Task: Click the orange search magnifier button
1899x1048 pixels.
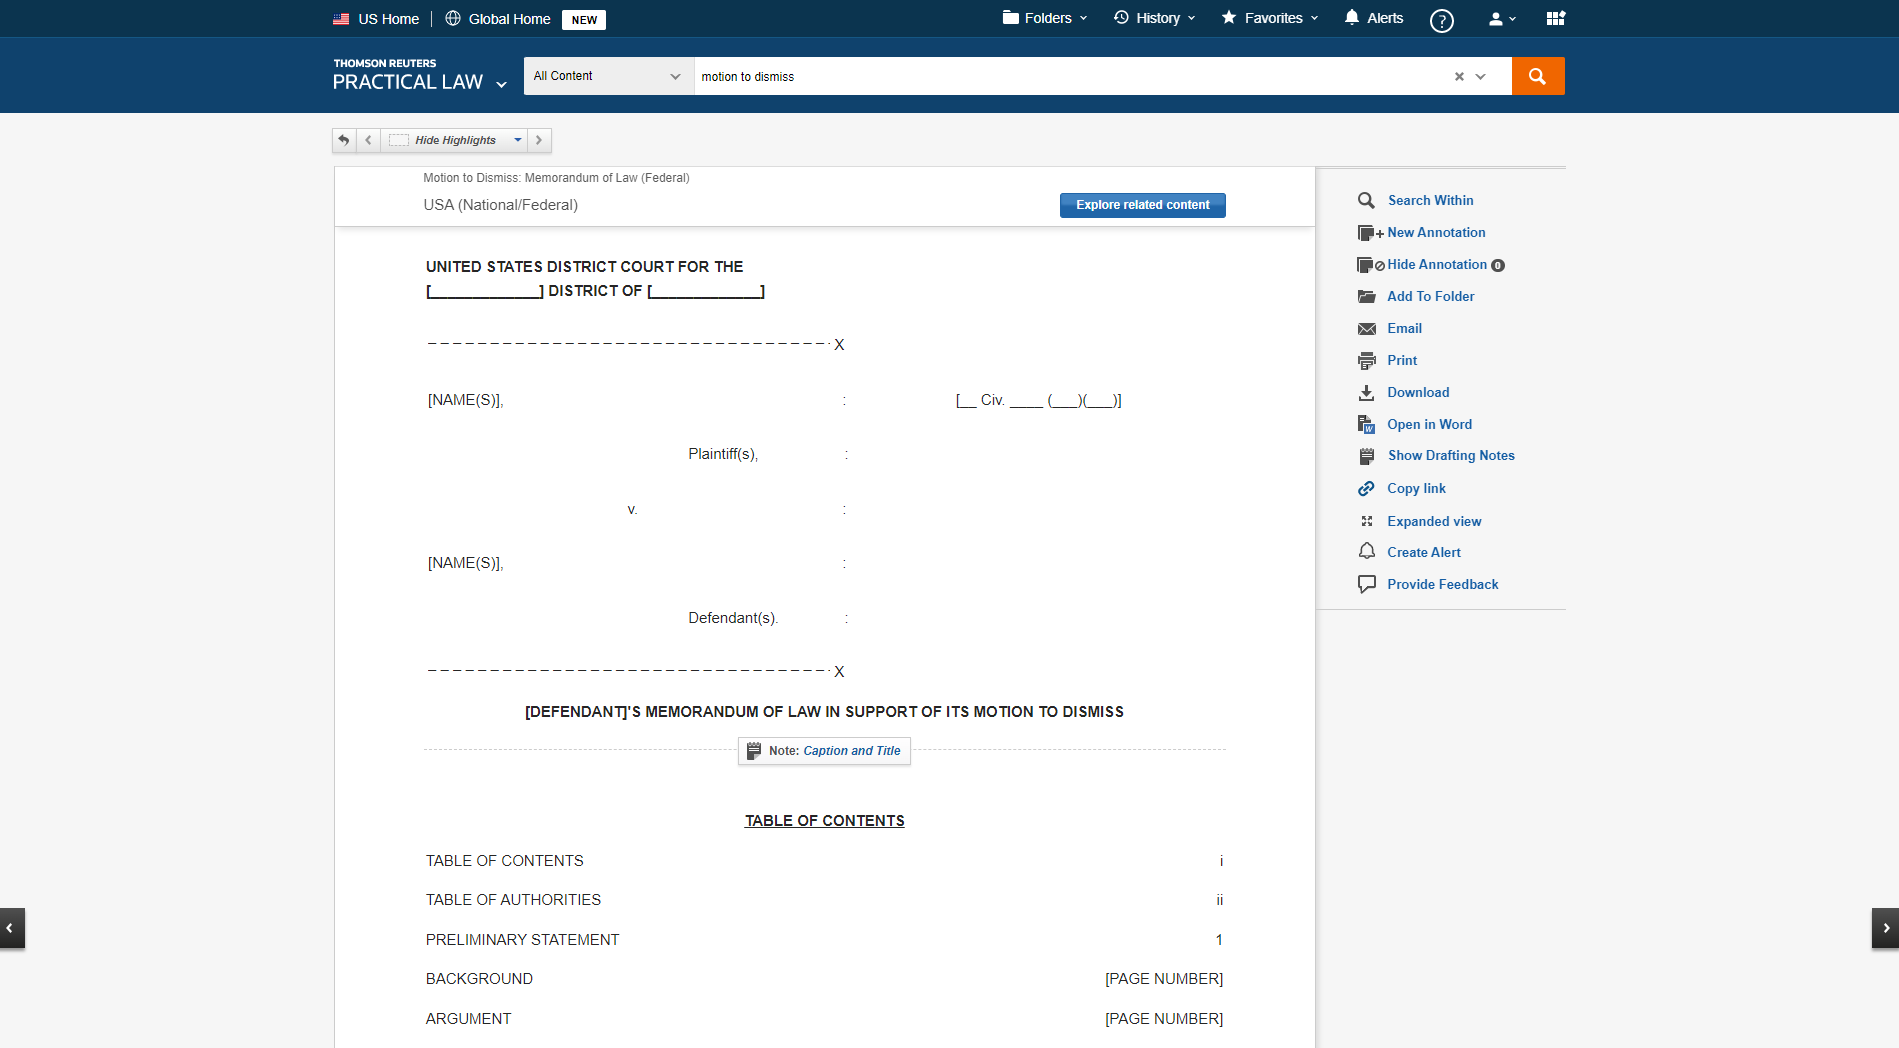Action: tap(1537, 76)
